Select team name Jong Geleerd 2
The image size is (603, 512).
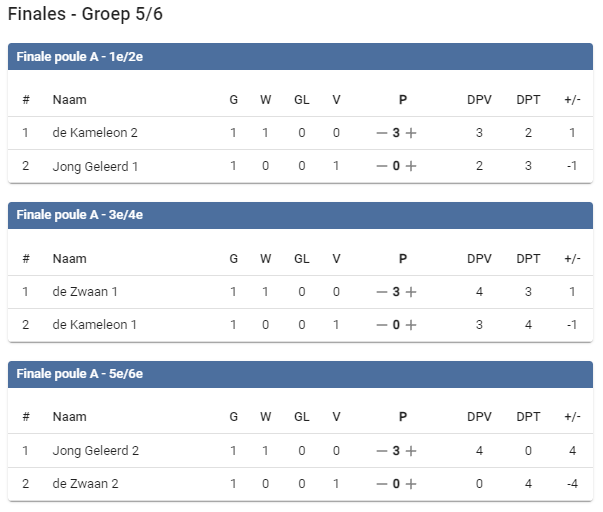[96, 451]
